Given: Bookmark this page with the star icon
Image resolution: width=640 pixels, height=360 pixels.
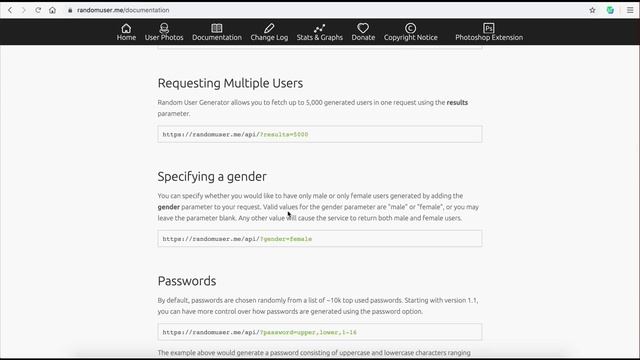Looking at the screenshot, I should pos(592,10).
